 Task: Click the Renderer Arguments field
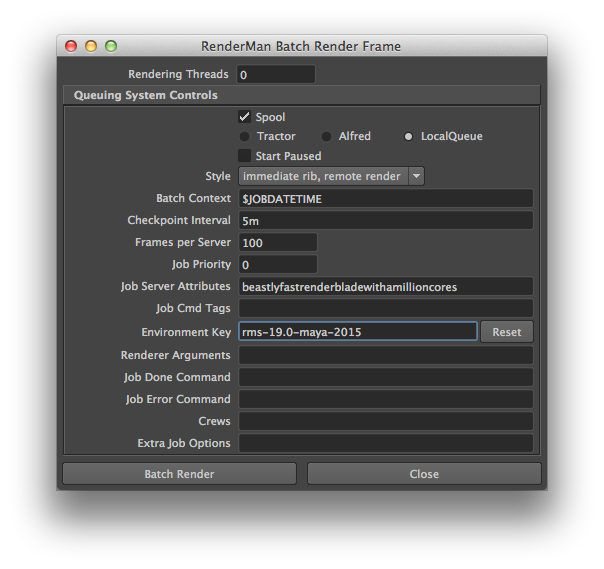click(x=386, y=355)
